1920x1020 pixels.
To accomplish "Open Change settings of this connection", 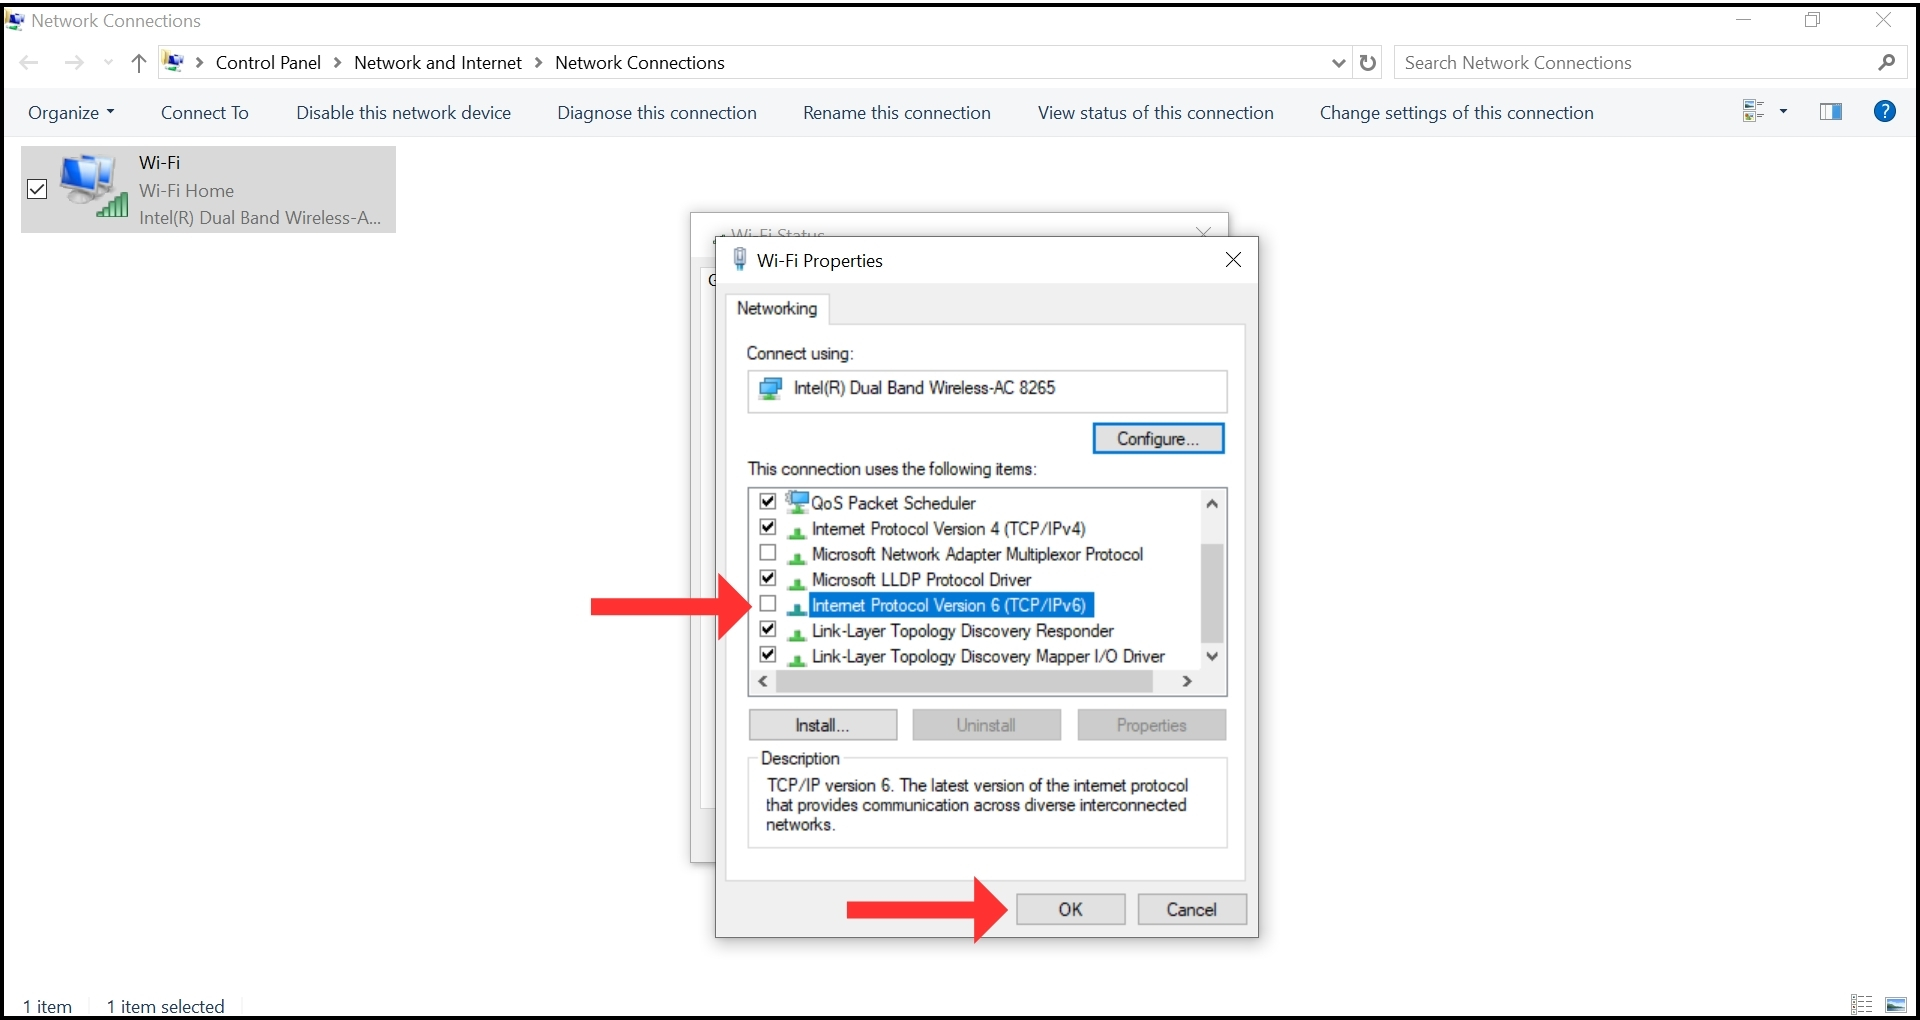I will coord(1457,113).
